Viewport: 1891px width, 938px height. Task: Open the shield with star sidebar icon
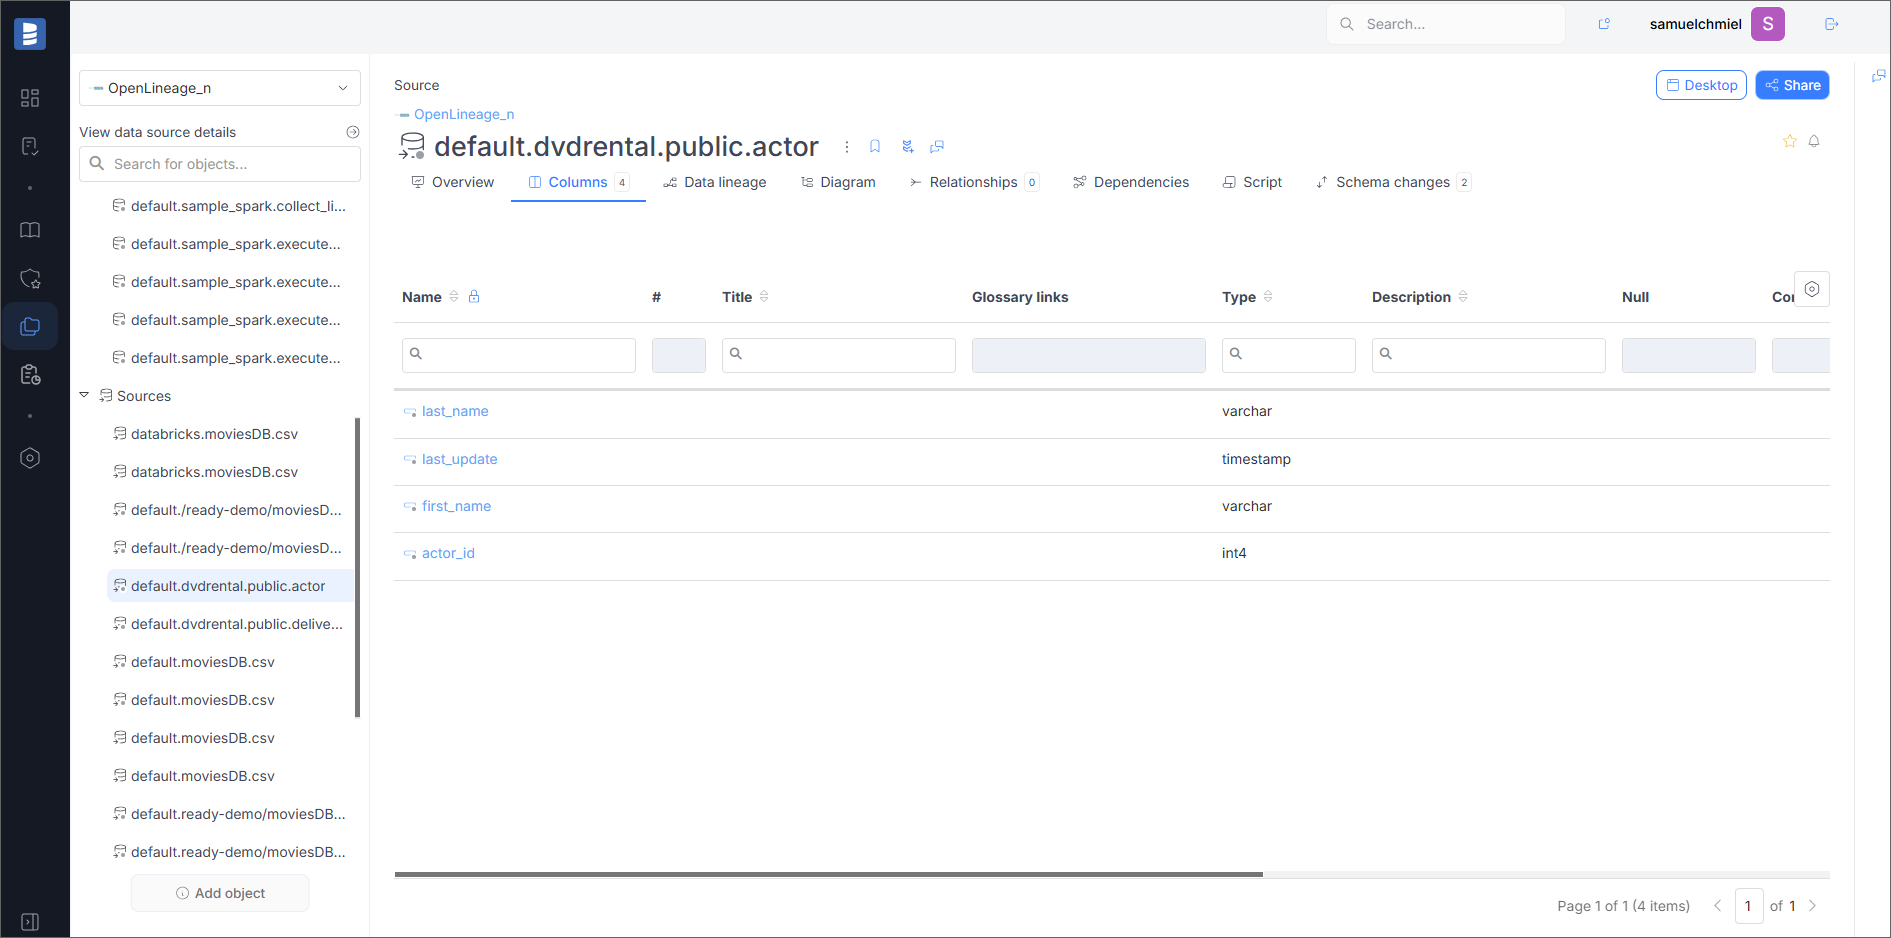(x=30, y=278)
